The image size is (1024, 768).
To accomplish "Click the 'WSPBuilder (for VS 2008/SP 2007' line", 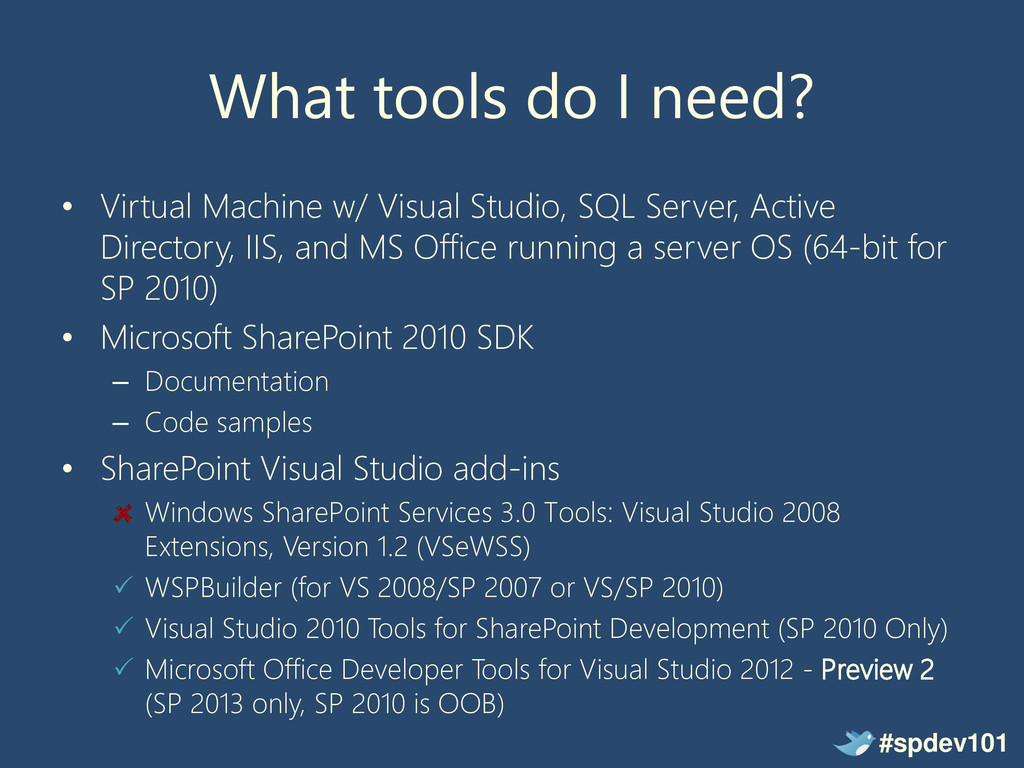I will pyautogui.click(x=434, y=588).
